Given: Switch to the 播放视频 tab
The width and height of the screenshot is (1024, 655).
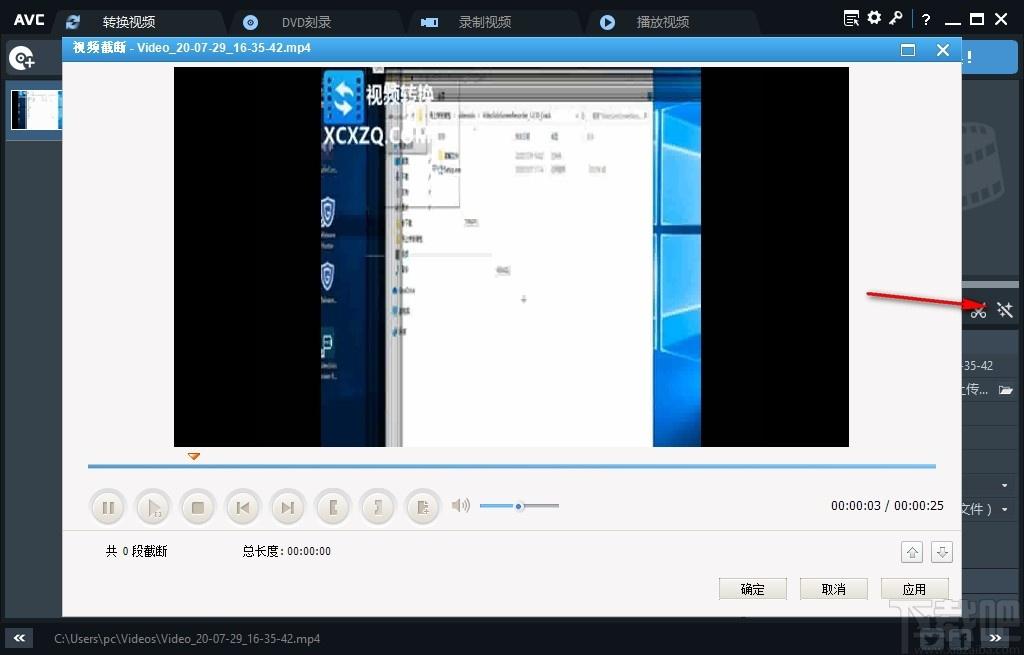Looking at the screenshot, I should coord(663,22).
